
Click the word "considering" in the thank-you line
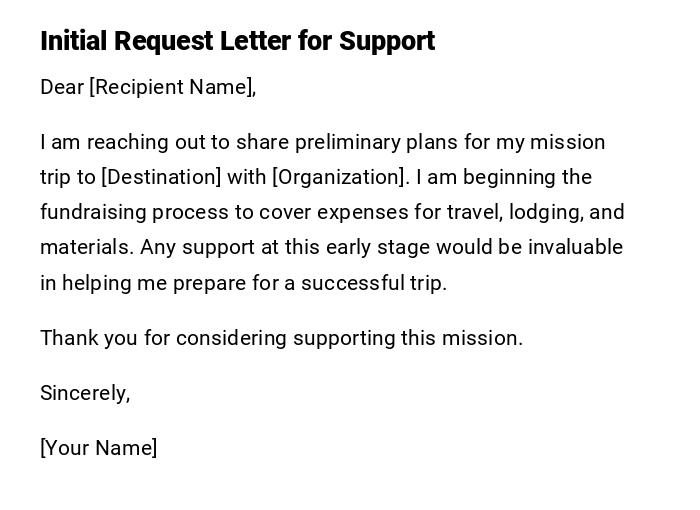tap(228, 338)
